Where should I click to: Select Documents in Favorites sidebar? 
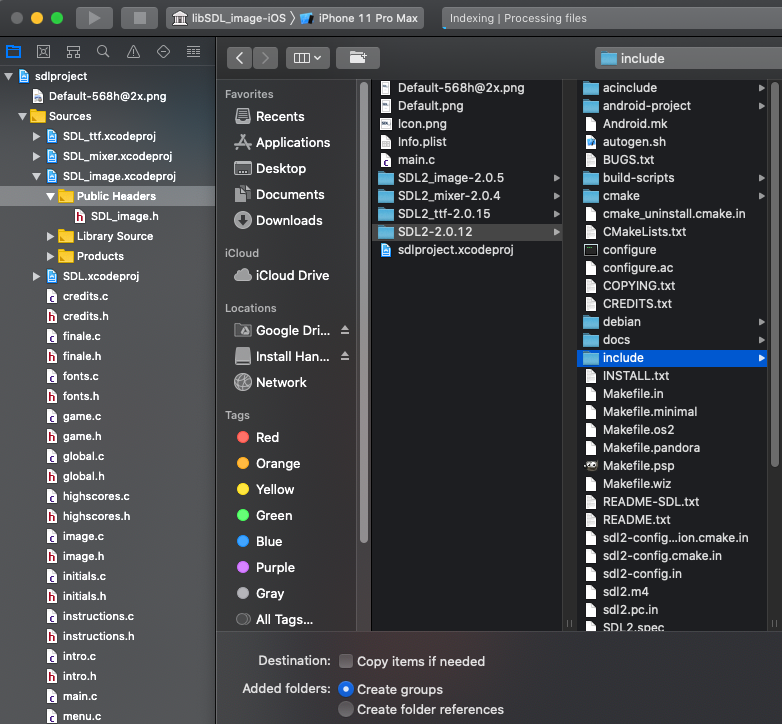click(x=279, y=194)
